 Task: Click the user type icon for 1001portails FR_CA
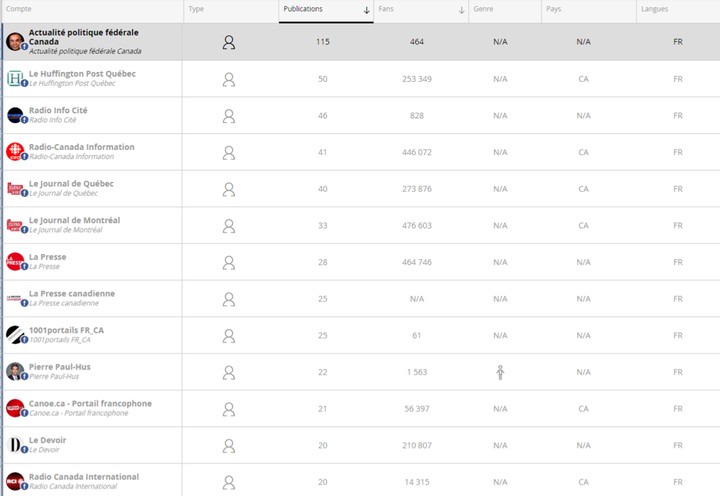tap(229, 336)
